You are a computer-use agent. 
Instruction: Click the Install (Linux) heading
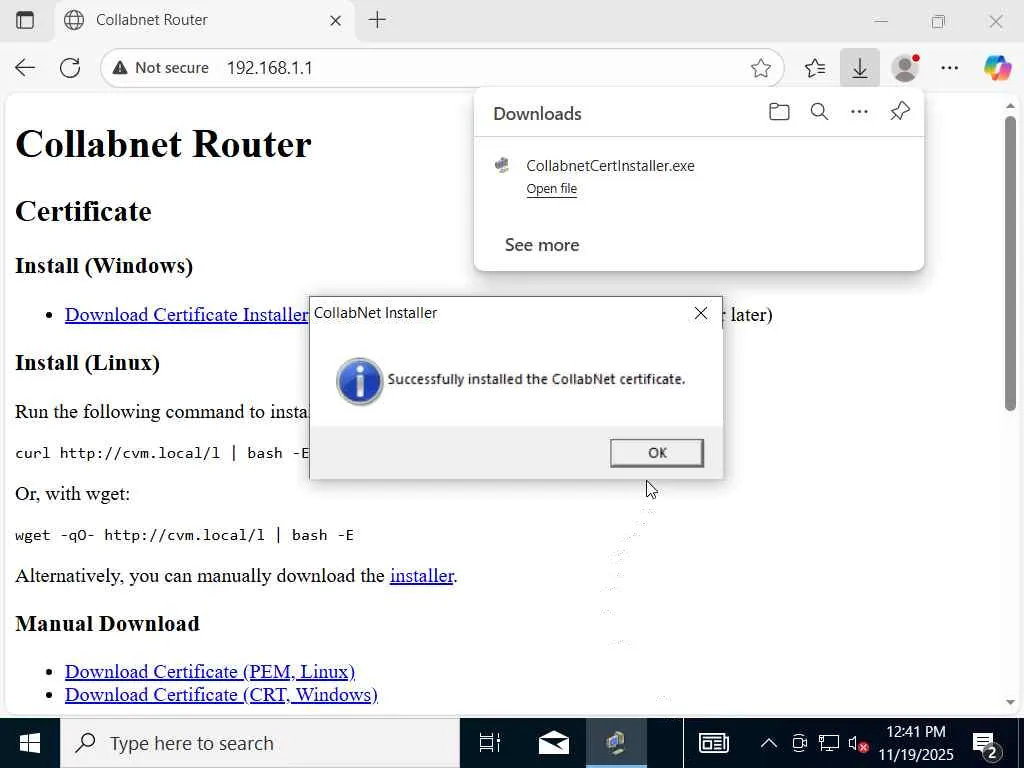pos(88,362)
